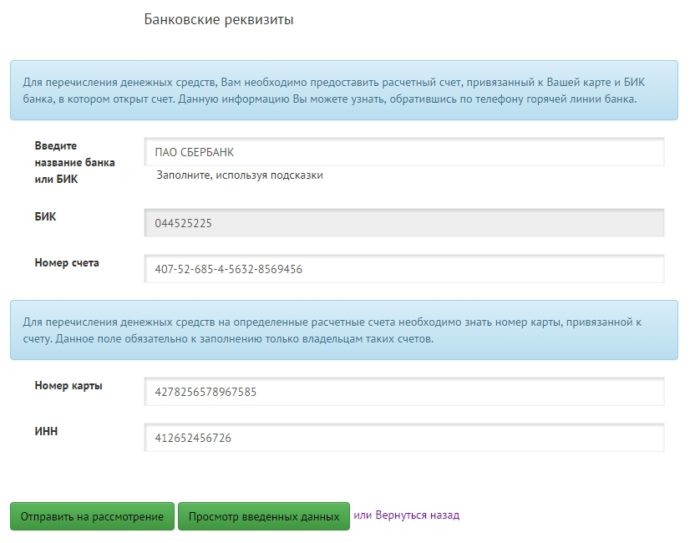Image resolution: width=700 pixels, height=543 pixels.
Task: Open Просмотр введенных данных
Action: point(263,516)
